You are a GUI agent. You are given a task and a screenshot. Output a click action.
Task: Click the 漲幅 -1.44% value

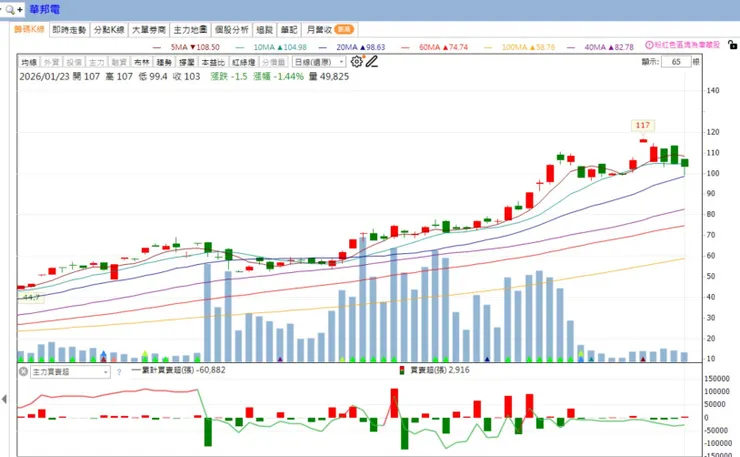tap(278, 76)
